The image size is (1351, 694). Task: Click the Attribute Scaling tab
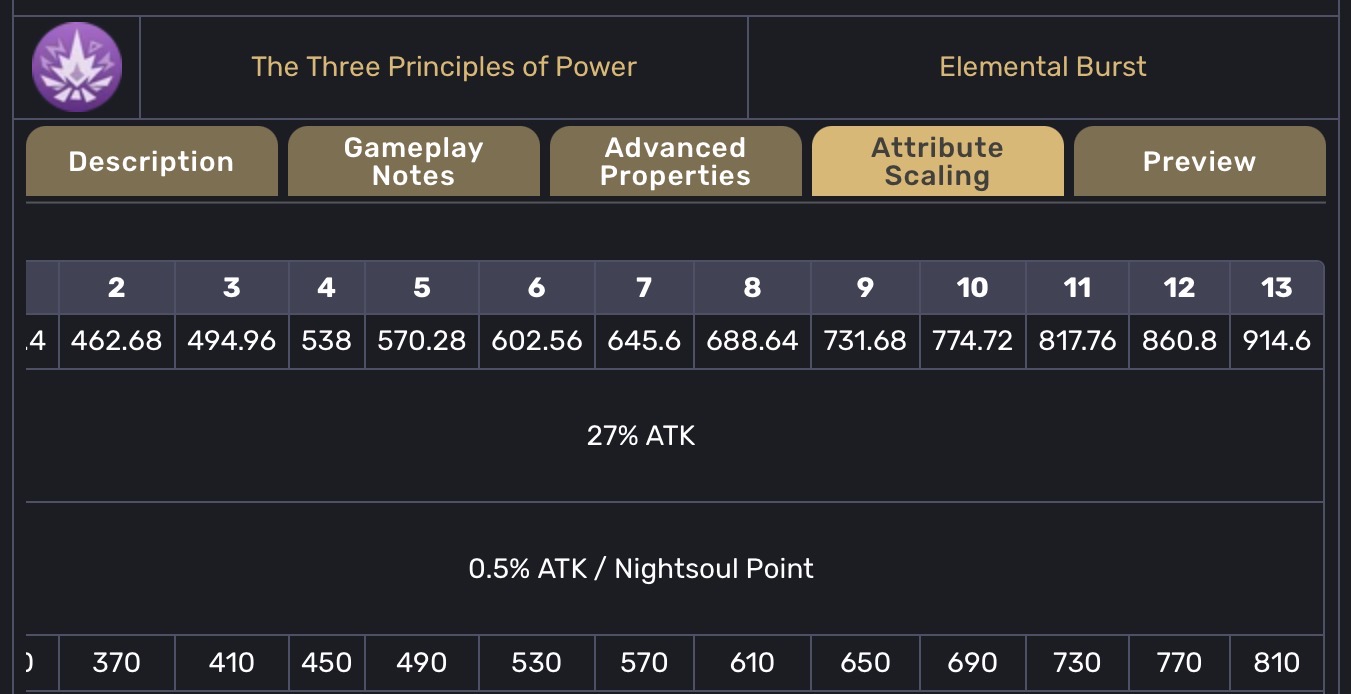point(937,161)
